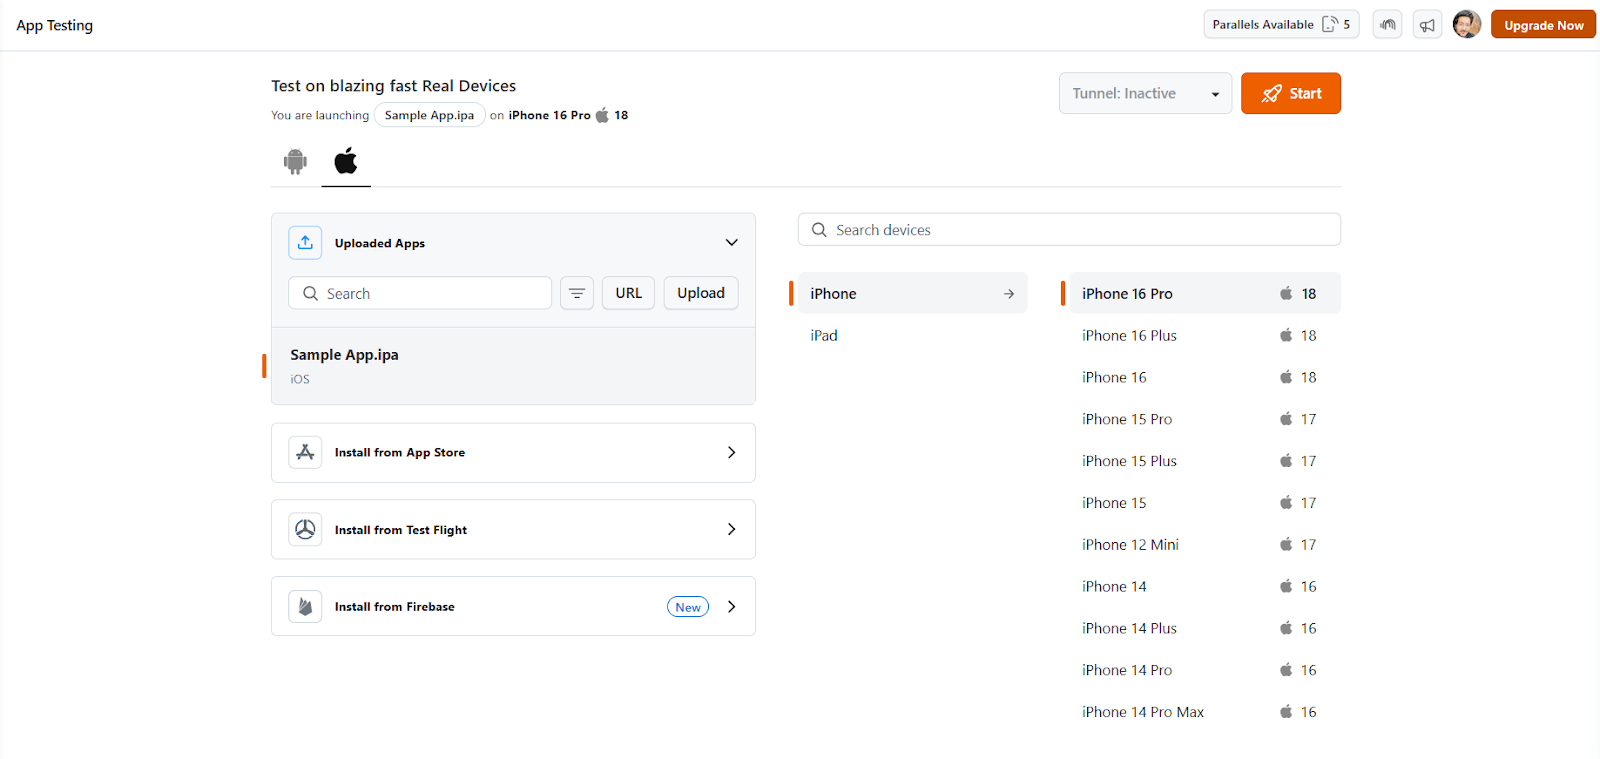Click the Test Flight icon
Screen dimensions: 1600x759
[305, 530]
